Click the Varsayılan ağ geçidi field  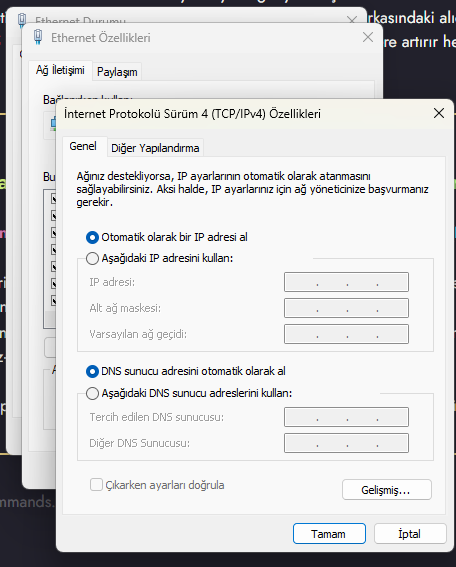[346, 334]
